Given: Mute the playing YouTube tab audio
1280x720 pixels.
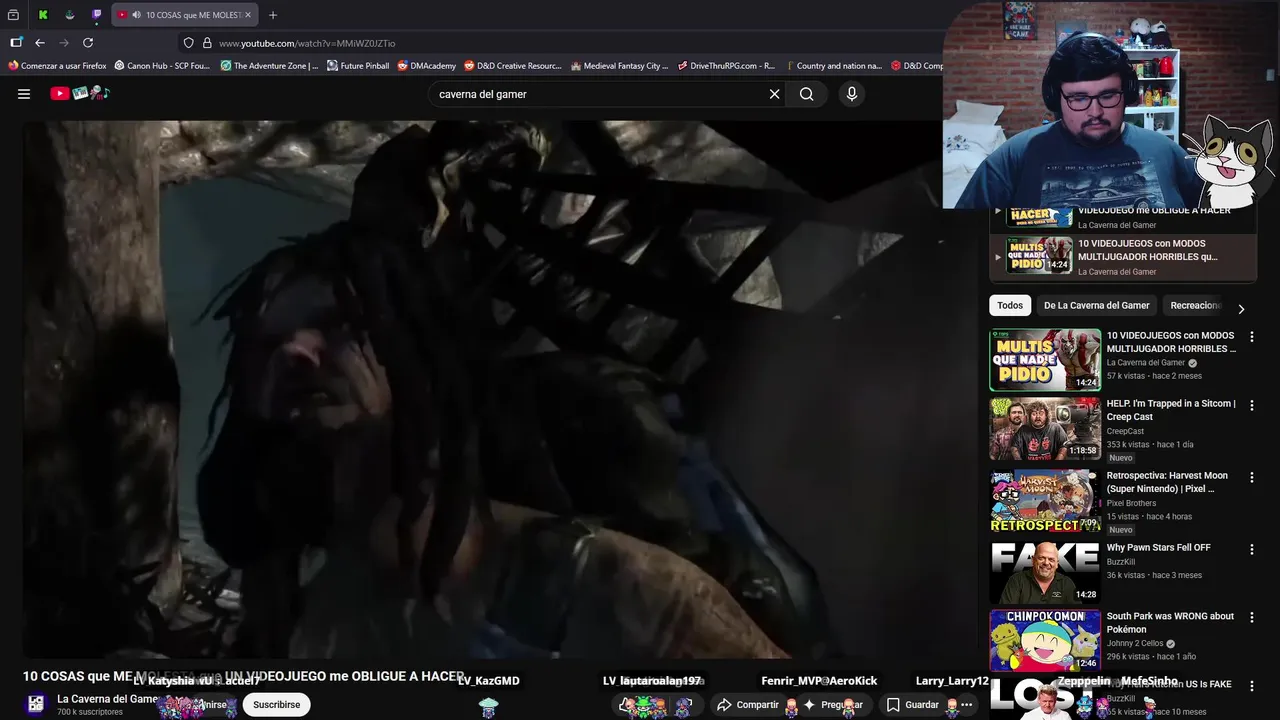Looking at the screenshot, I should point(135,15).
